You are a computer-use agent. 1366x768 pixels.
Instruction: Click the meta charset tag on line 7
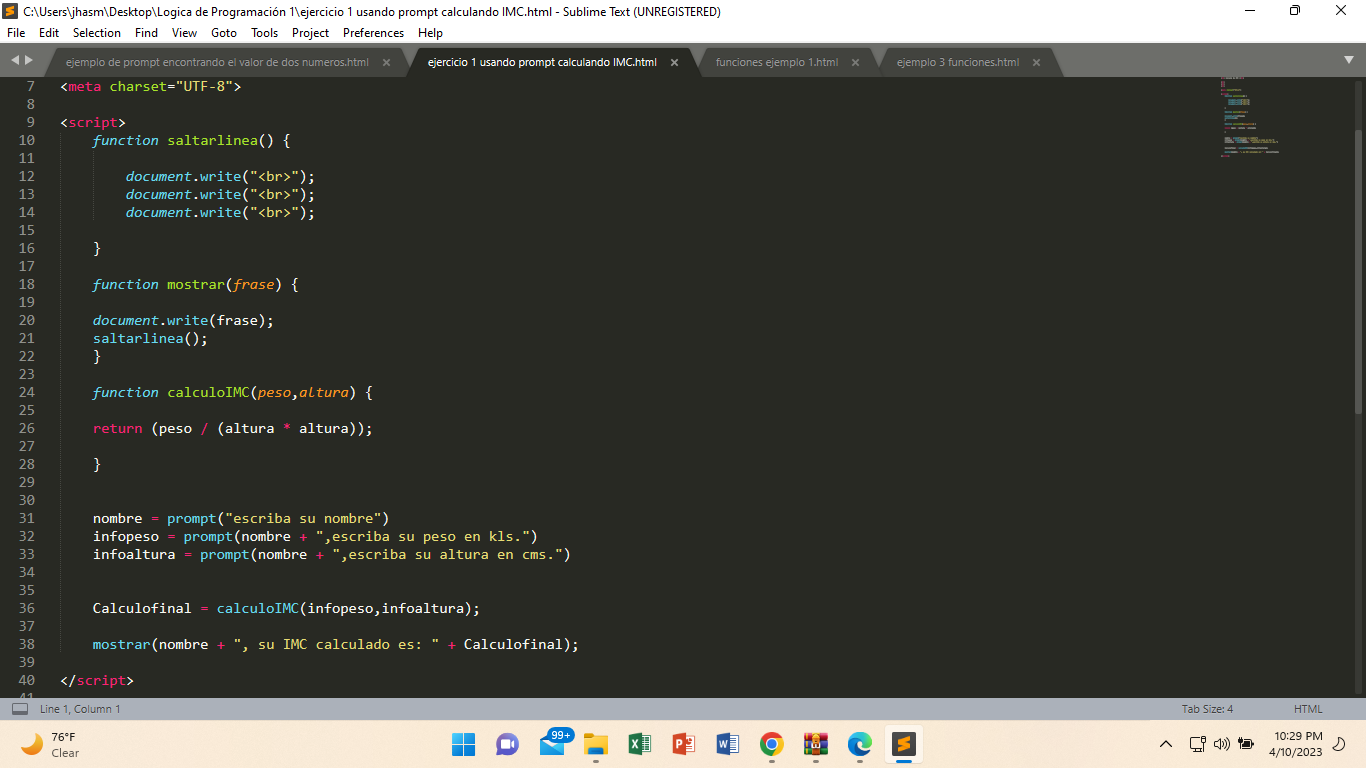click(x=151, y=86)
